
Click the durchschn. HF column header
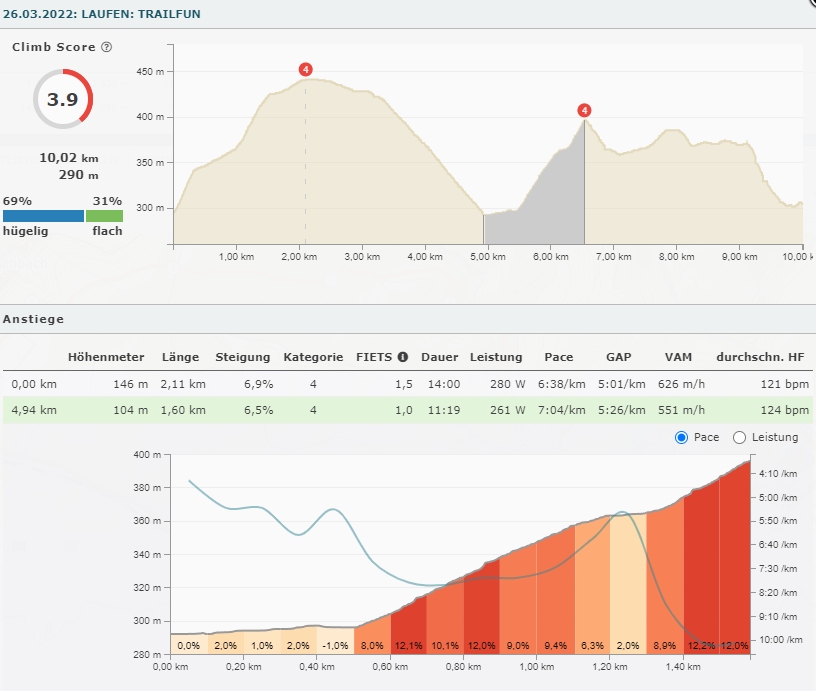[762, 357]
